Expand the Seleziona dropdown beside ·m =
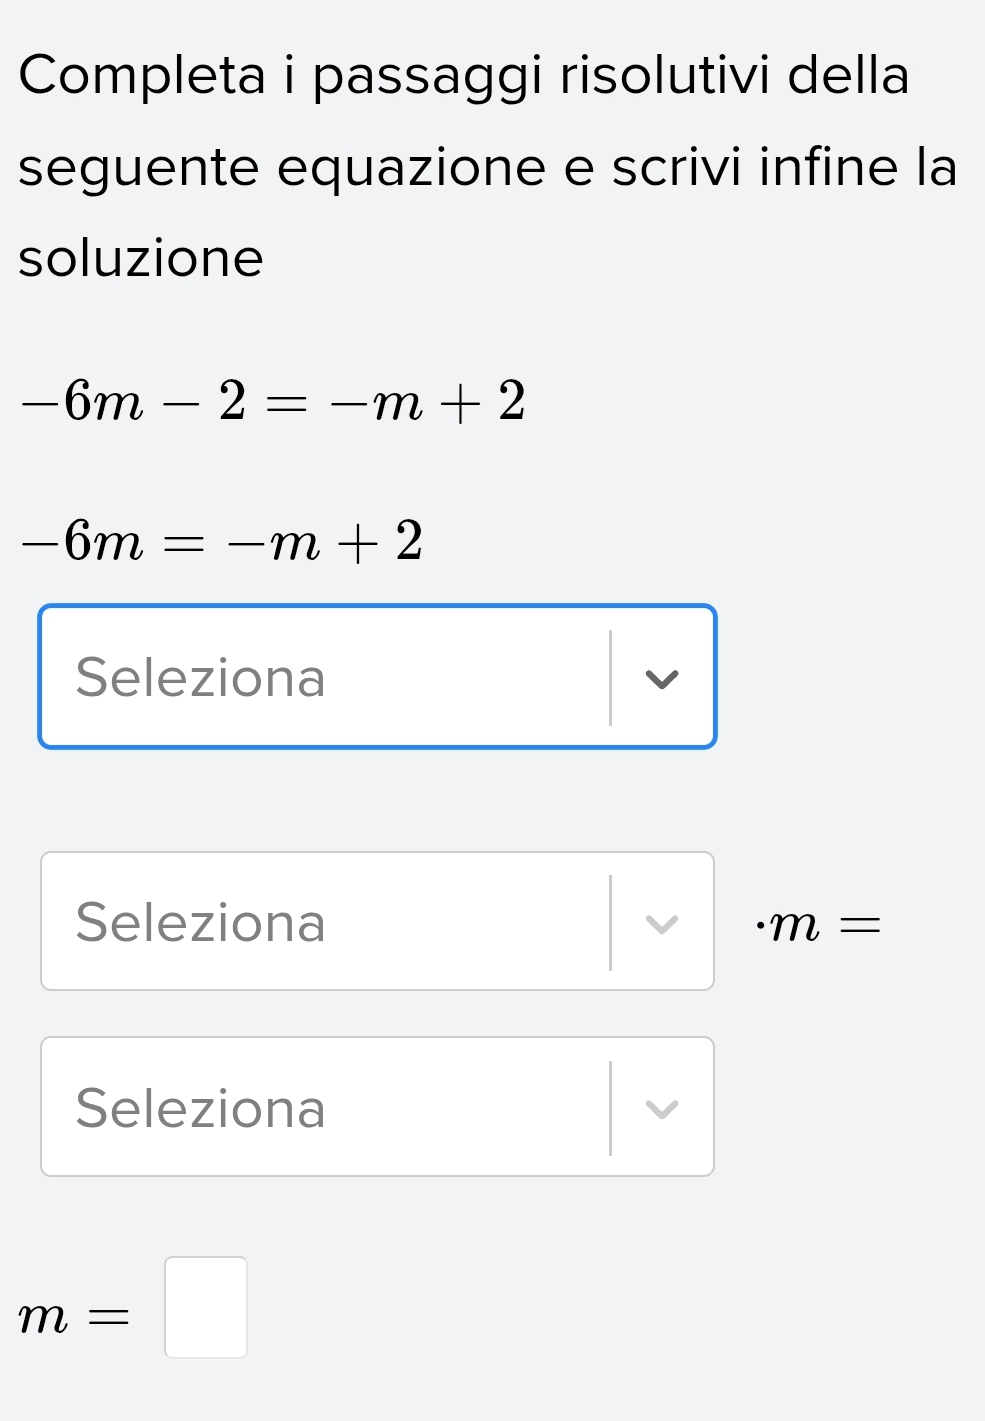985x1421 pixels. tap(377, 921)
